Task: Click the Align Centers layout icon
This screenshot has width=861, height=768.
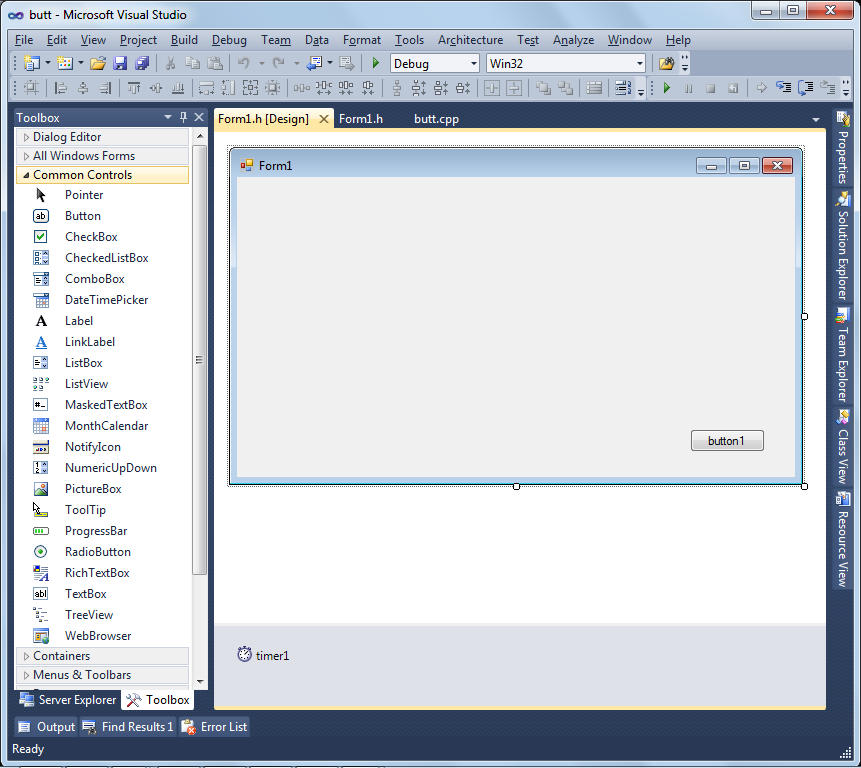Action: click(x=83, y=88)
